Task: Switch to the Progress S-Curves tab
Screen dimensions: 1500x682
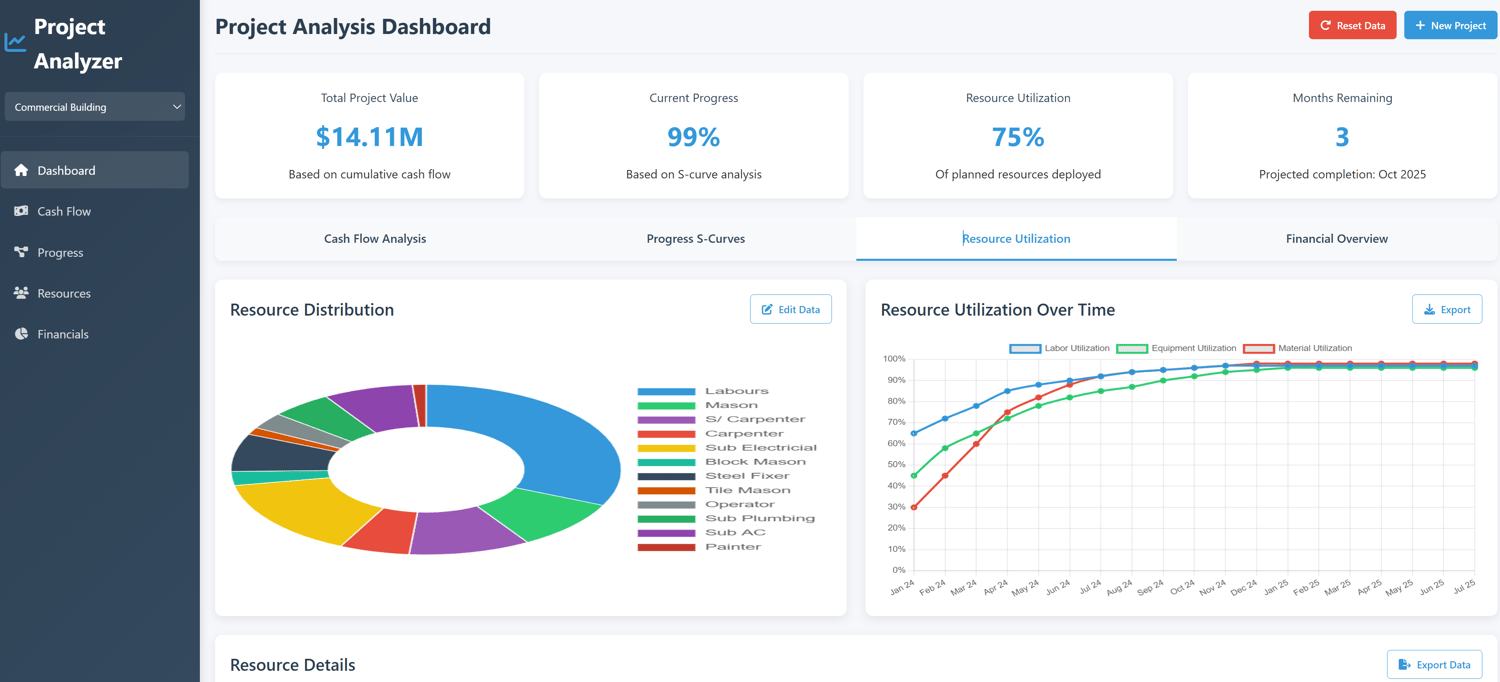Action: (x=696, y=239)
